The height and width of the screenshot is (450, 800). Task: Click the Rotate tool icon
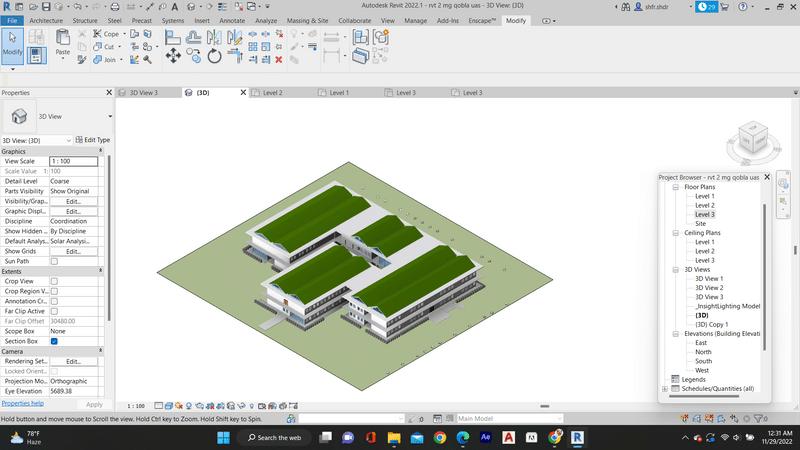(x=214, y=57)
